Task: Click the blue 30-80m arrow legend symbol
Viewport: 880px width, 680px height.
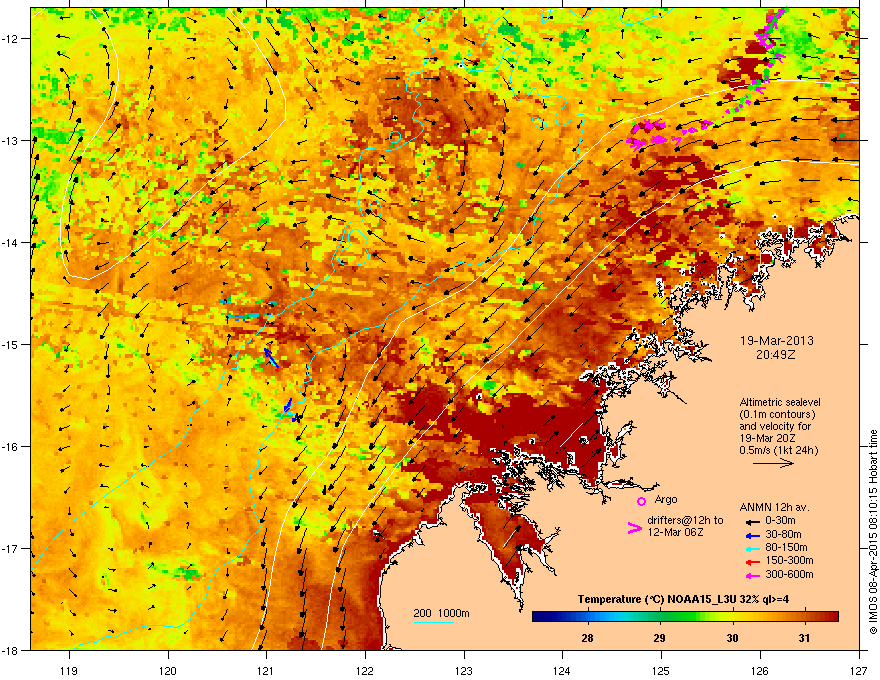Action: [752, 535]
